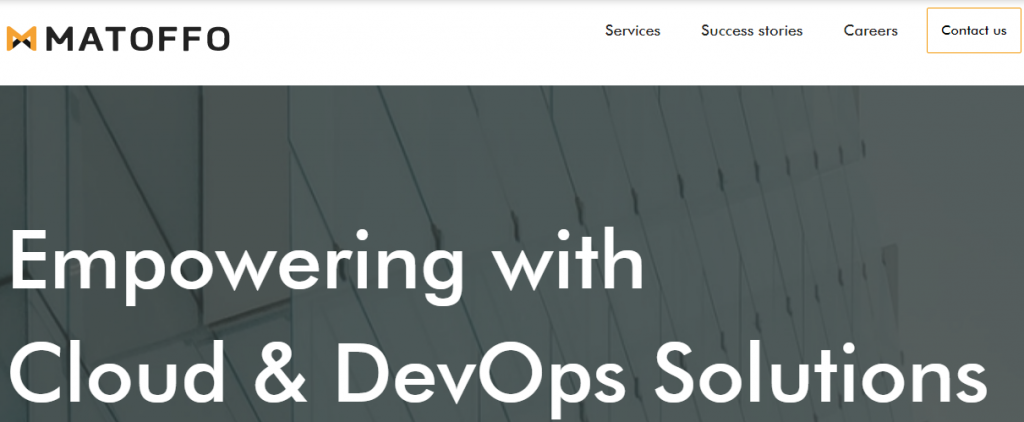Open the Careers navigation link

(x=871, y=31)
